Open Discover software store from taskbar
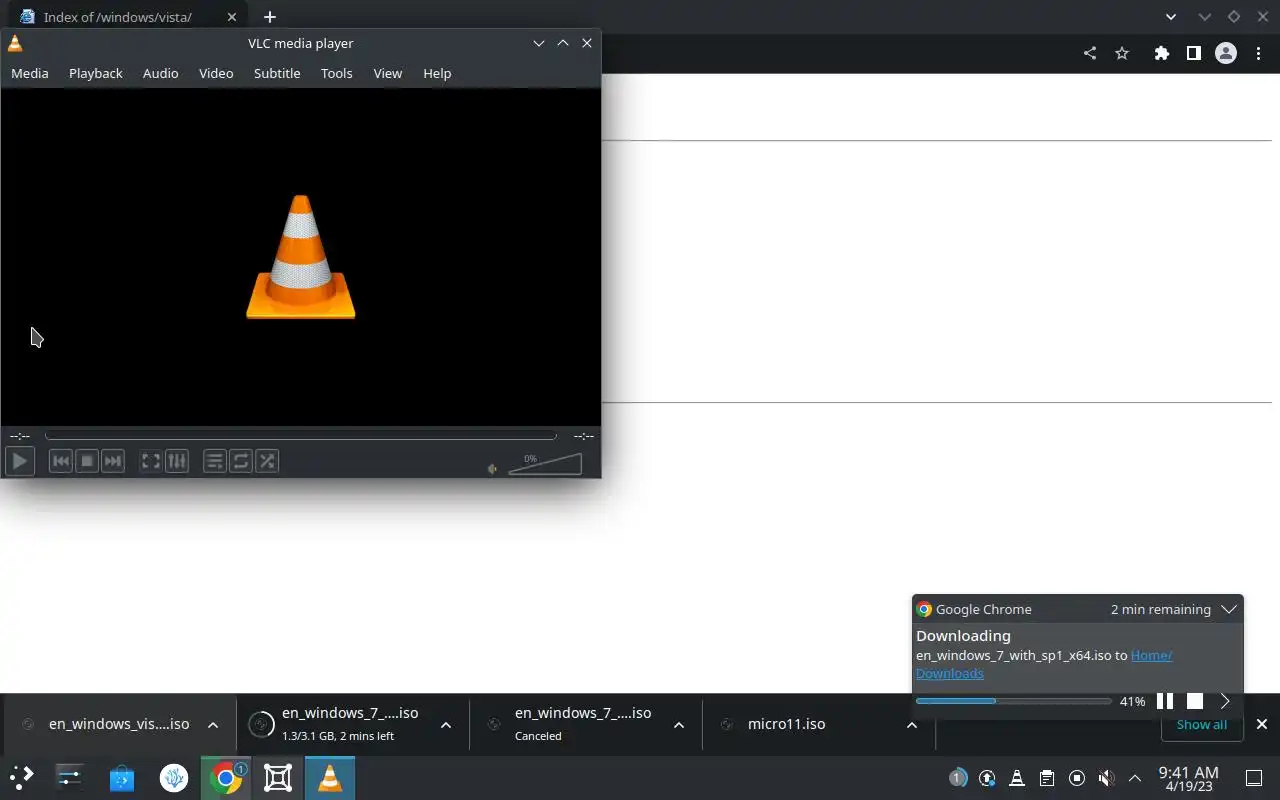 (122, 777)
